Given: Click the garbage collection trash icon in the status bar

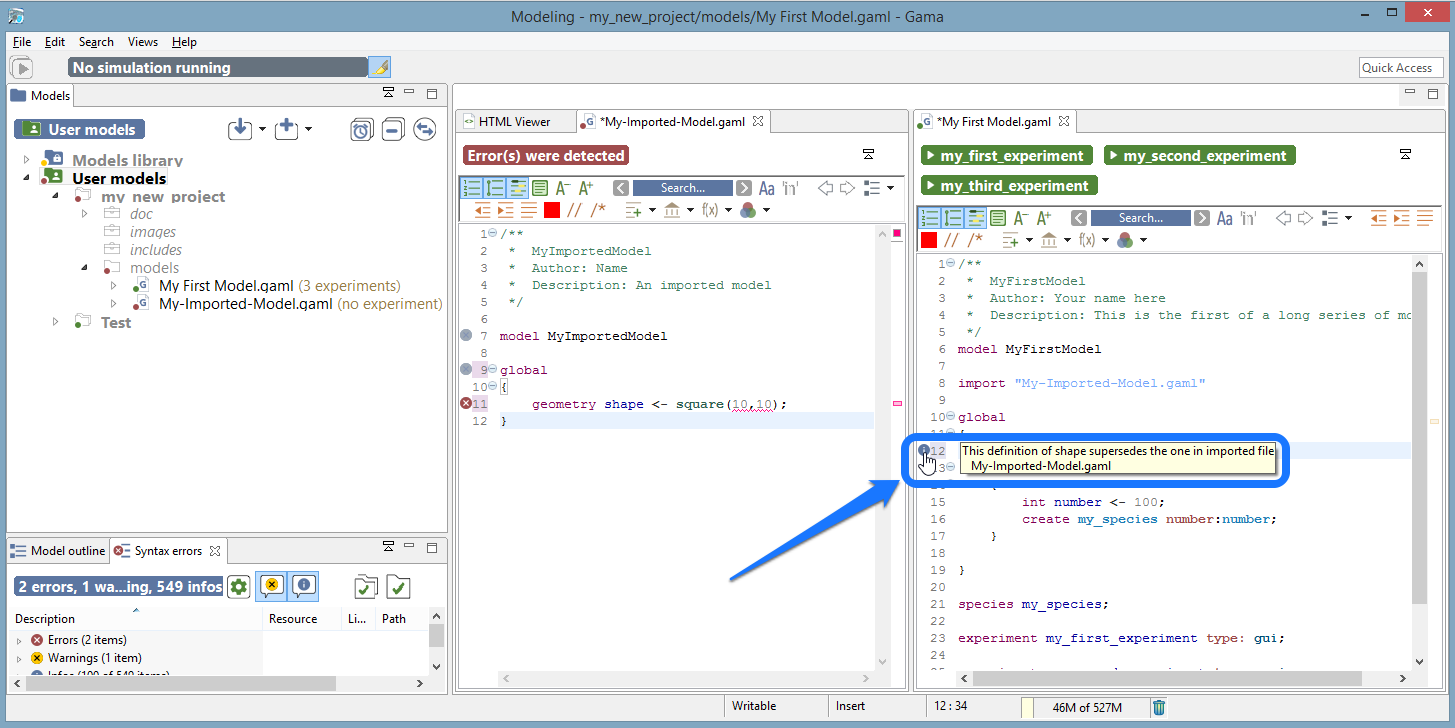Looking at the screenshot, I should tap(1159, 707).
